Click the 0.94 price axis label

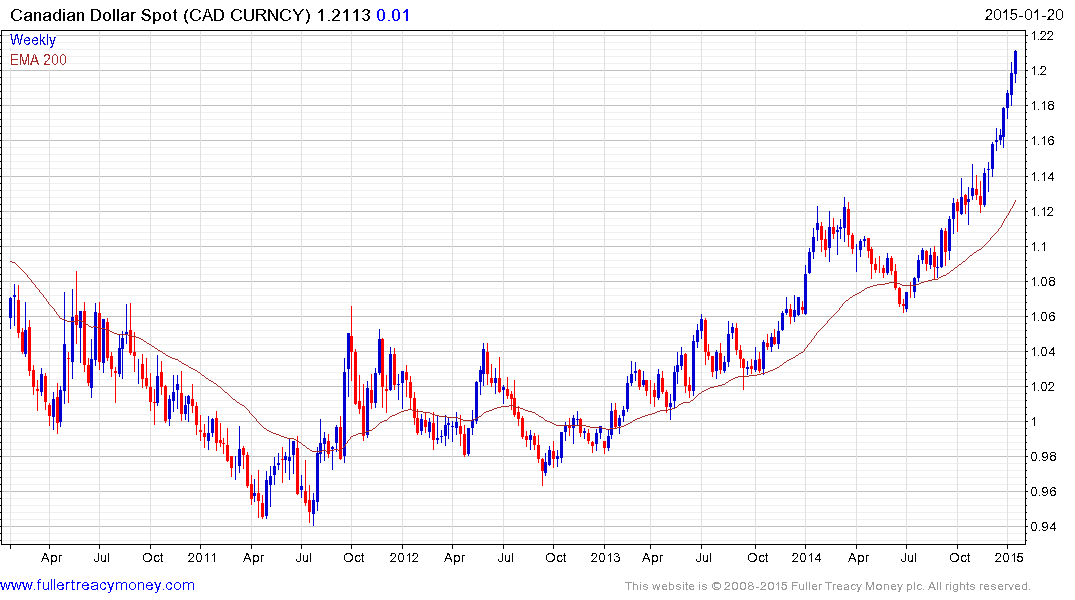(1043, 527)
